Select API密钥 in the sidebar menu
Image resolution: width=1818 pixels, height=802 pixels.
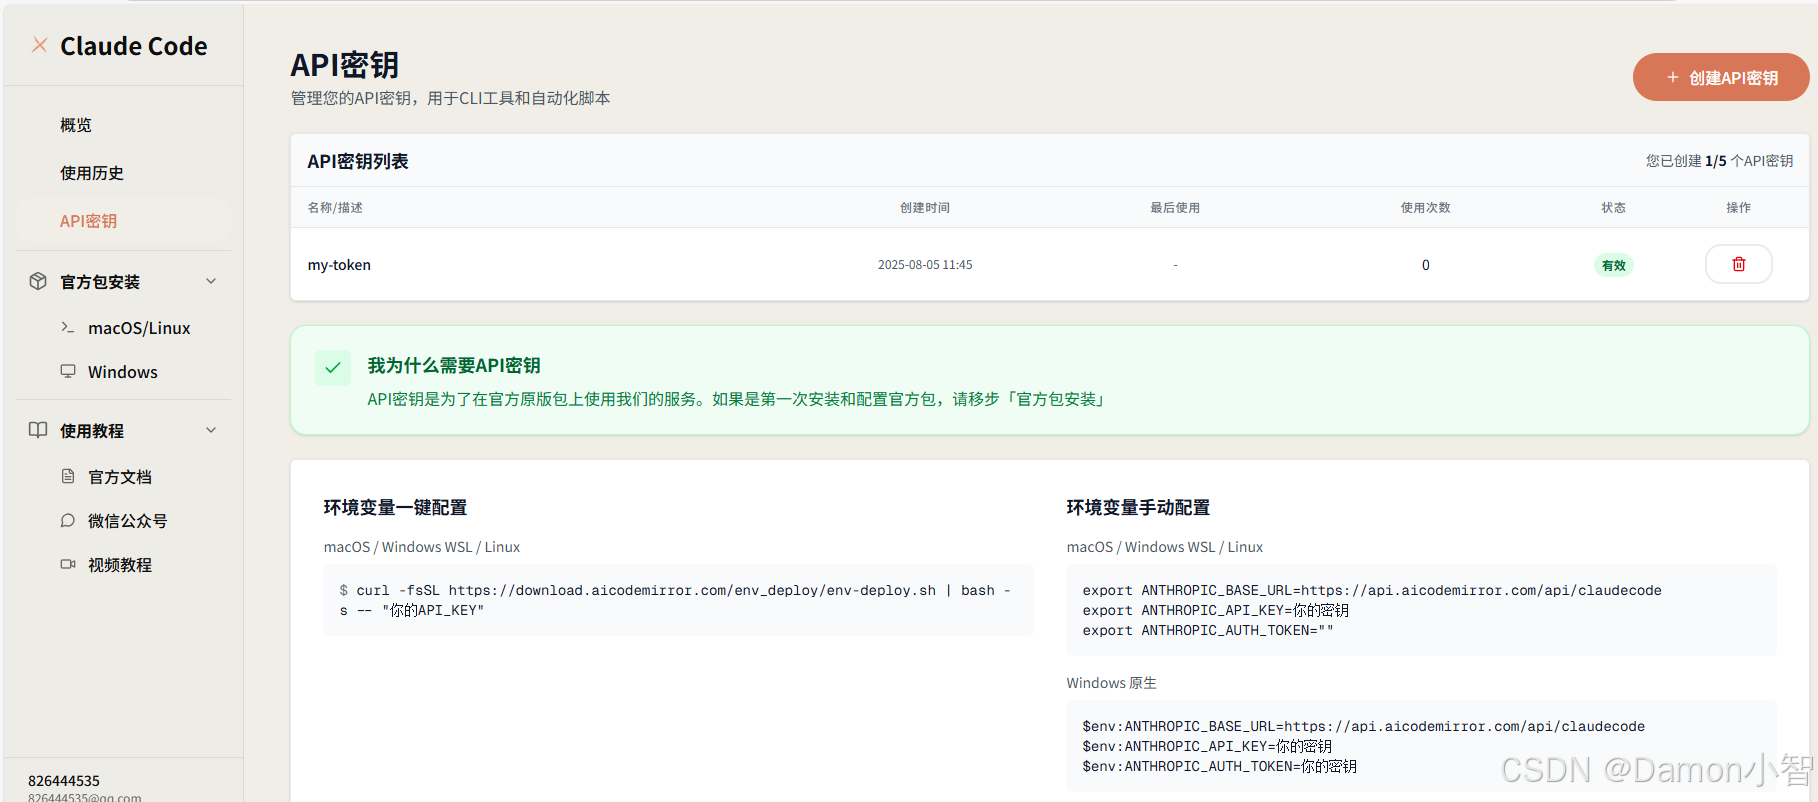[89, 221]
